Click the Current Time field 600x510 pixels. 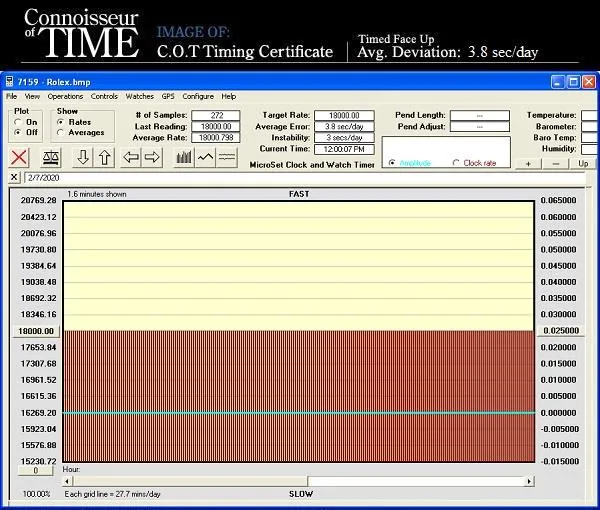[344, 149]
